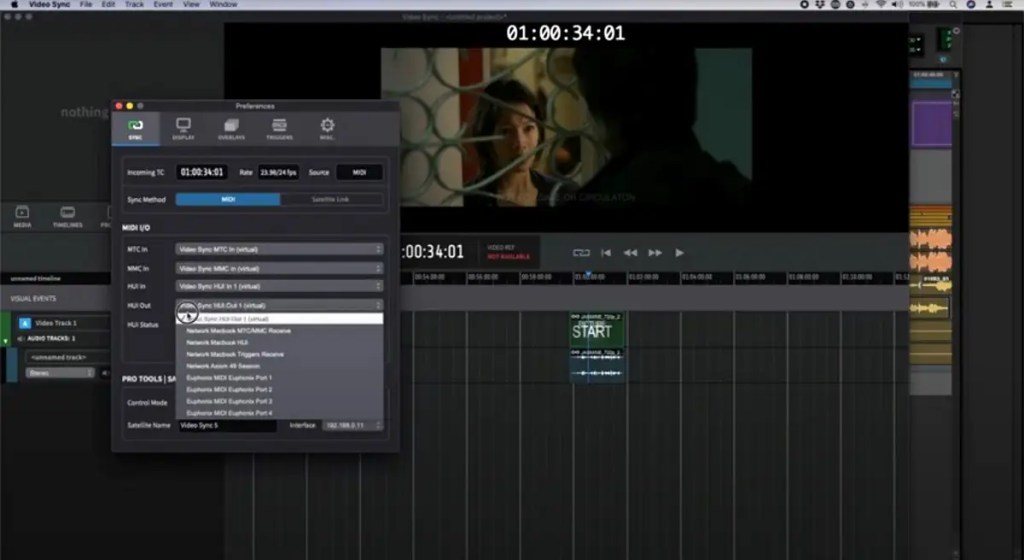1024x560 pixels.
Task: Open the Track menu
Action: click(x=134, y=5)
